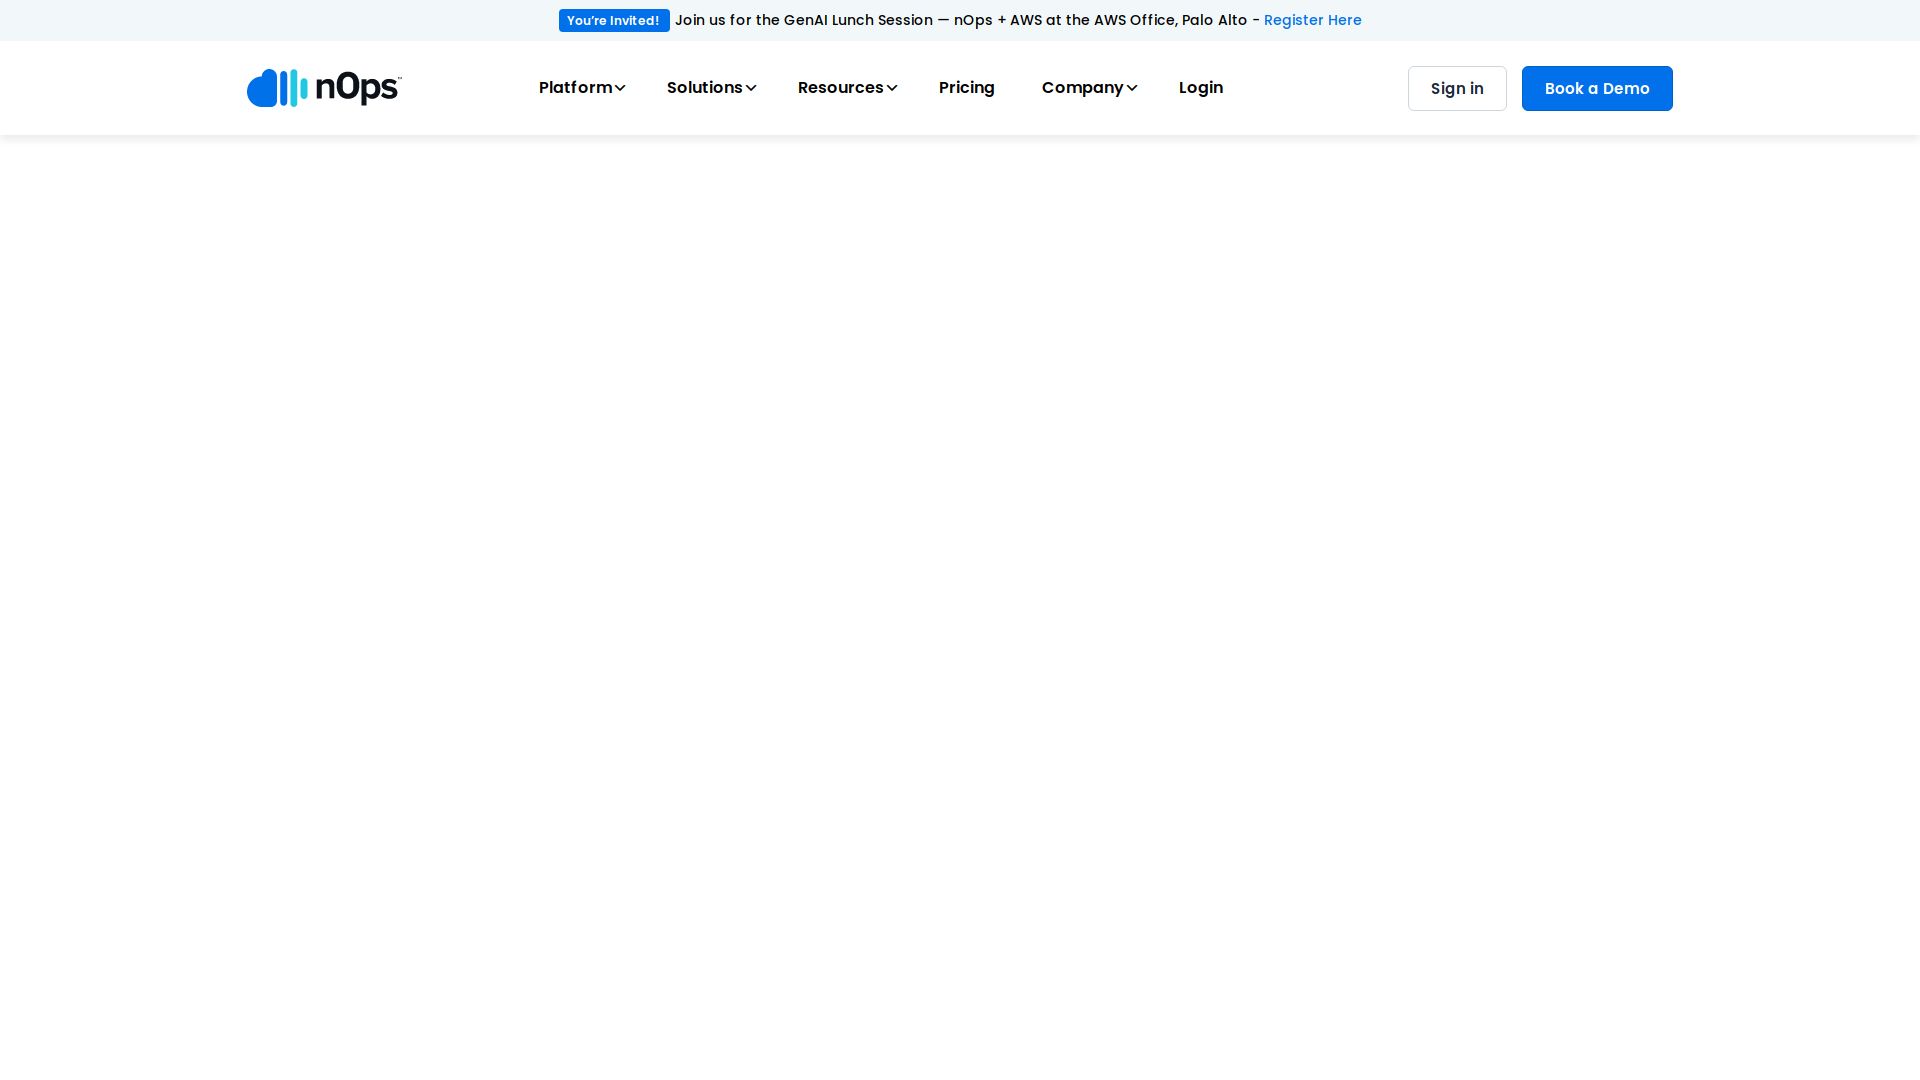The width and height of the screenshot is (1920, 1080).
Task: Click the chevron arrow beside Company
Action: point(1132,88)
